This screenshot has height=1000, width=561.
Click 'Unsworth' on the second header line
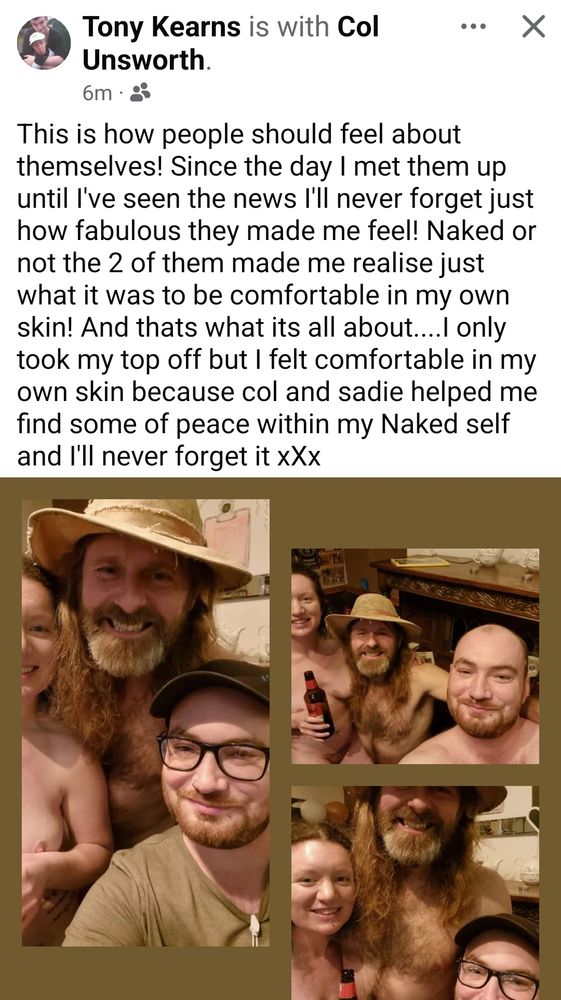[x=143, y=61]
